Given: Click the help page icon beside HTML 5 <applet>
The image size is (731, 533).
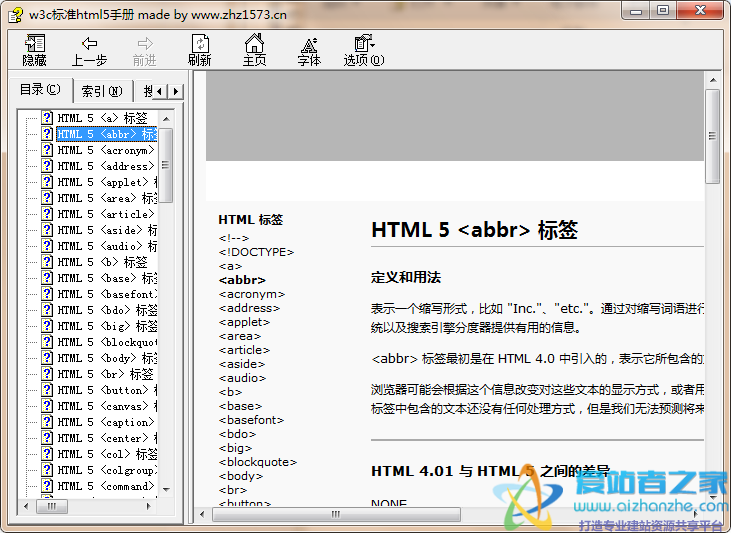Looking at the screenshot, I should point(47,181).
